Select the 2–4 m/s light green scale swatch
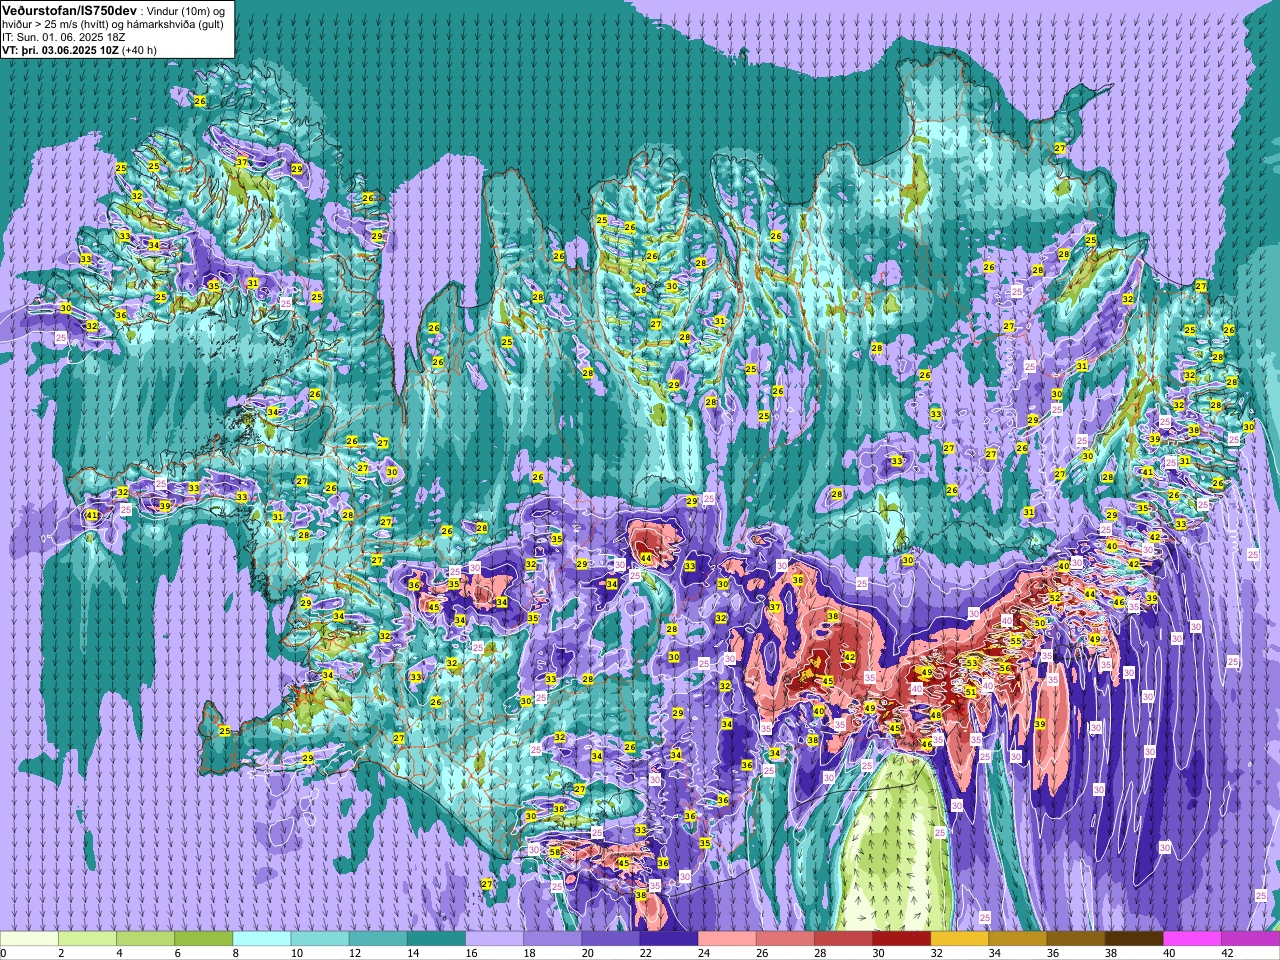This screenshot has height=960, width=1280. coord(87,939)
